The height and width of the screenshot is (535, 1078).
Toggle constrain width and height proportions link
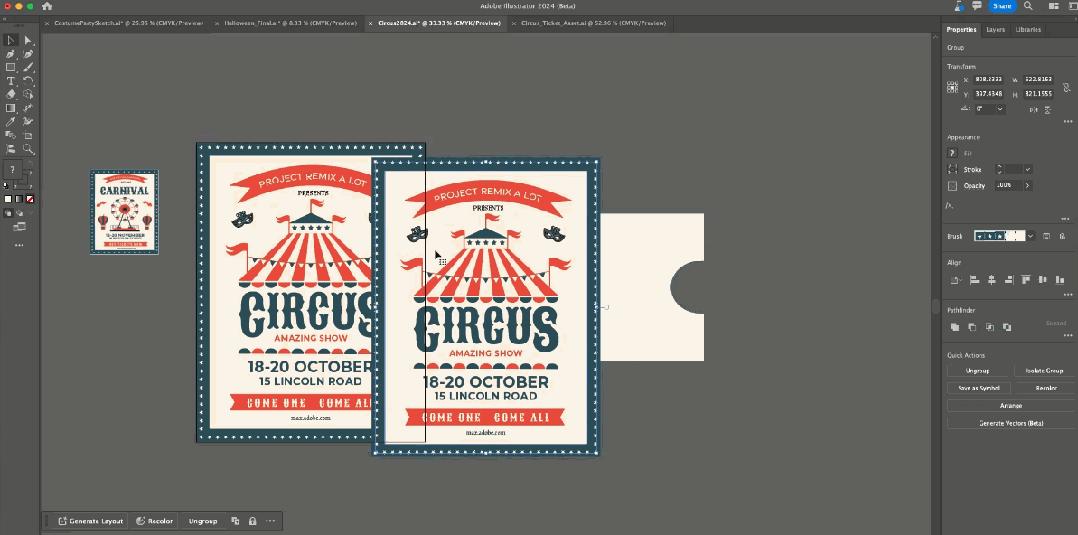[x=1067, y=87]
